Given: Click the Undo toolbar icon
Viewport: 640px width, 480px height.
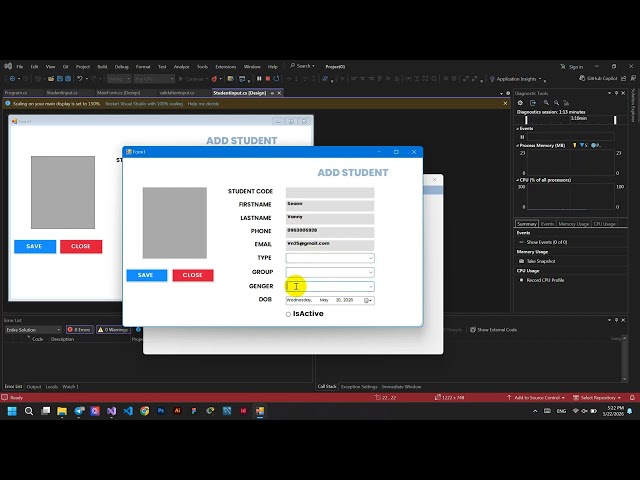Looking at the screenshot, I should pyautogui.click(x=80, y=79).
